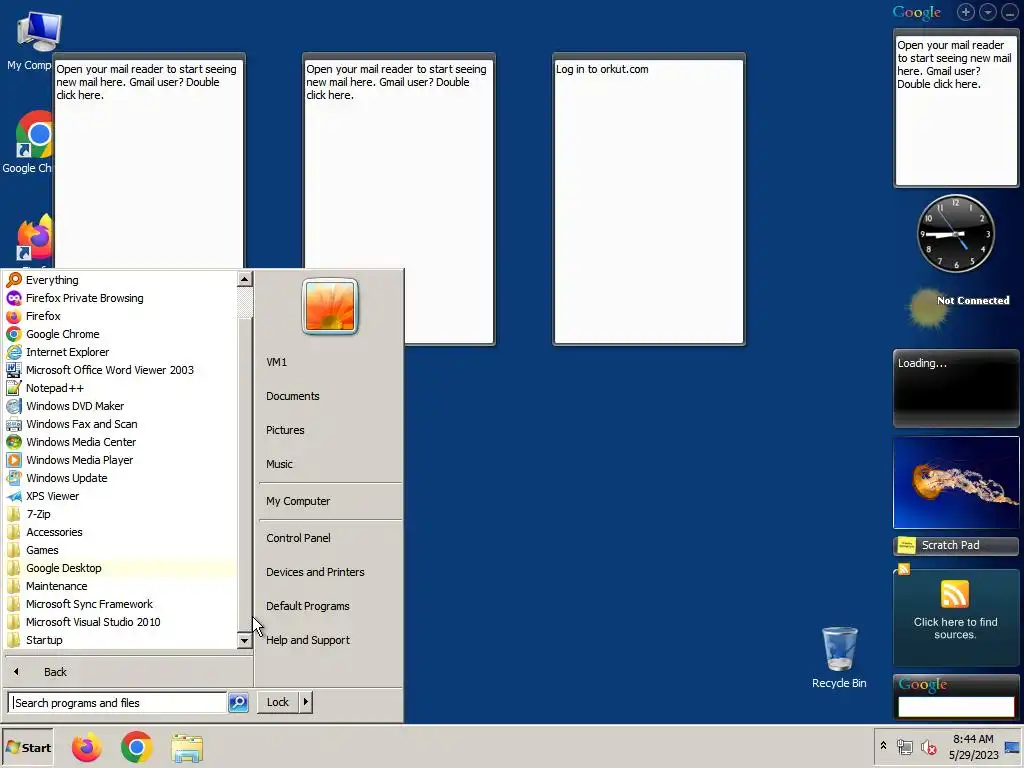Open the Lock options arrow
1024x768 pixels.
point(306,702)
